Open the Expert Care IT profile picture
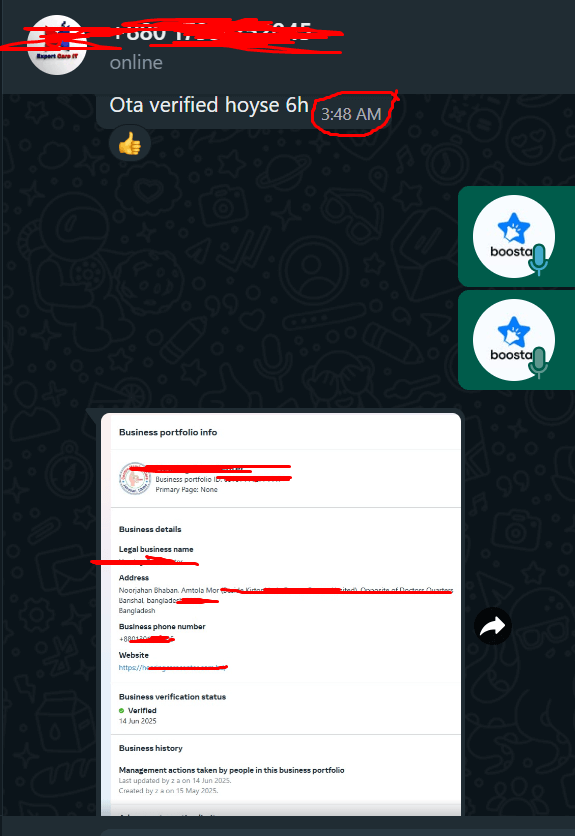The image size is (575, 836). (x=57, y=45)
